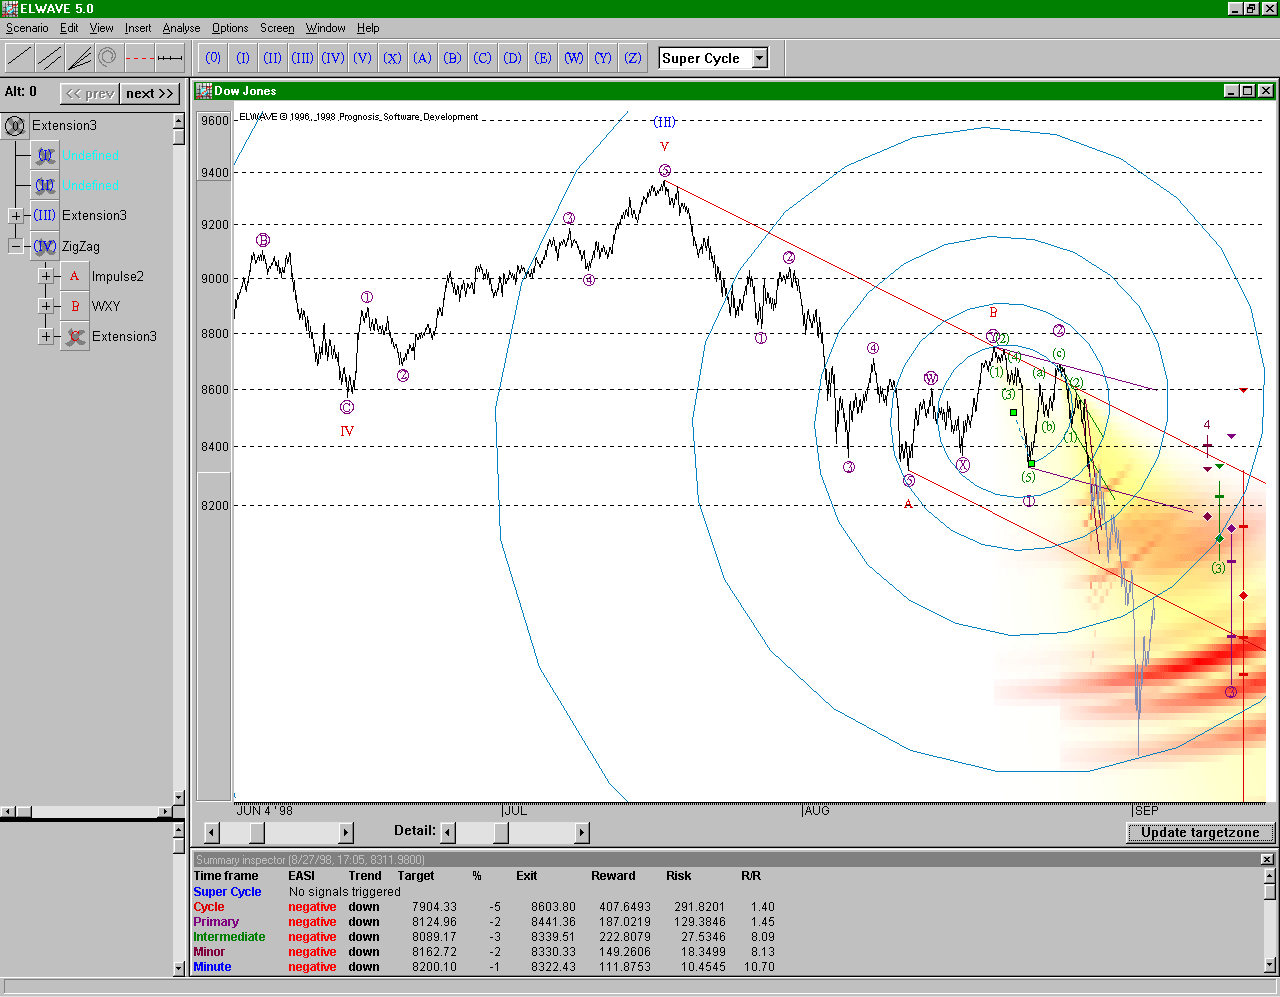
Task: Click the (Z) wave label button
Action: pyautogui.click(x=633, y=58)
